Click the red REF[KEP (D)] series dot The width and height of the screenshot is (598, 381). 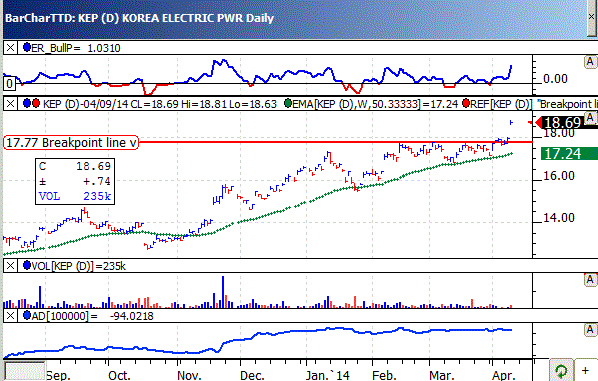click(466, 103)
